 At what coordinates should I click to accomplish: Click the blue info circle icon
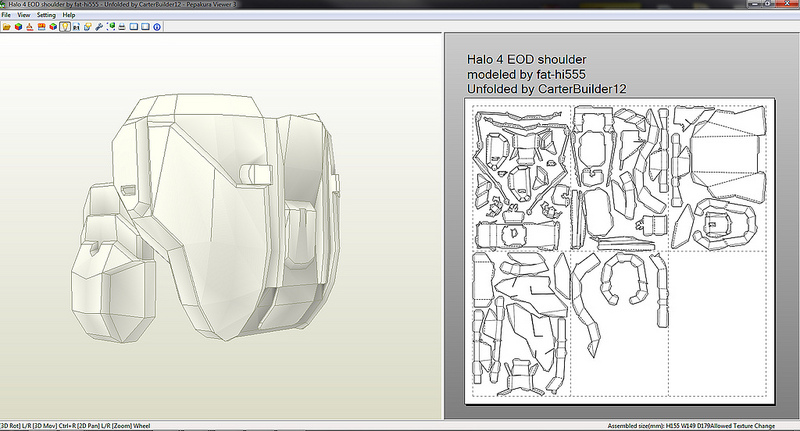pyautogui.click(x=157, y=27)
